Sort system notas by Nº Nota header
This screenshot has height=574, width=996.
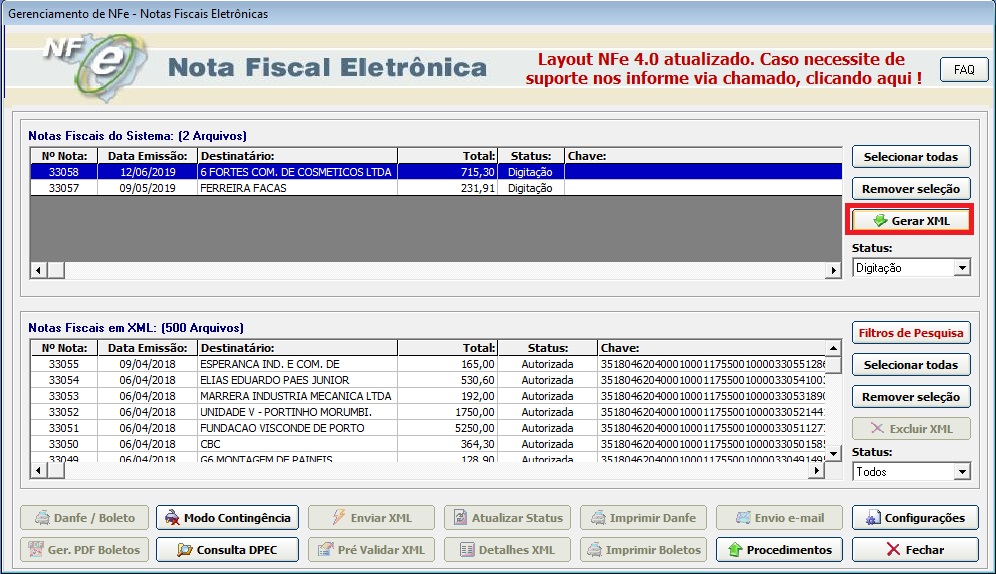tap(64, 156)
